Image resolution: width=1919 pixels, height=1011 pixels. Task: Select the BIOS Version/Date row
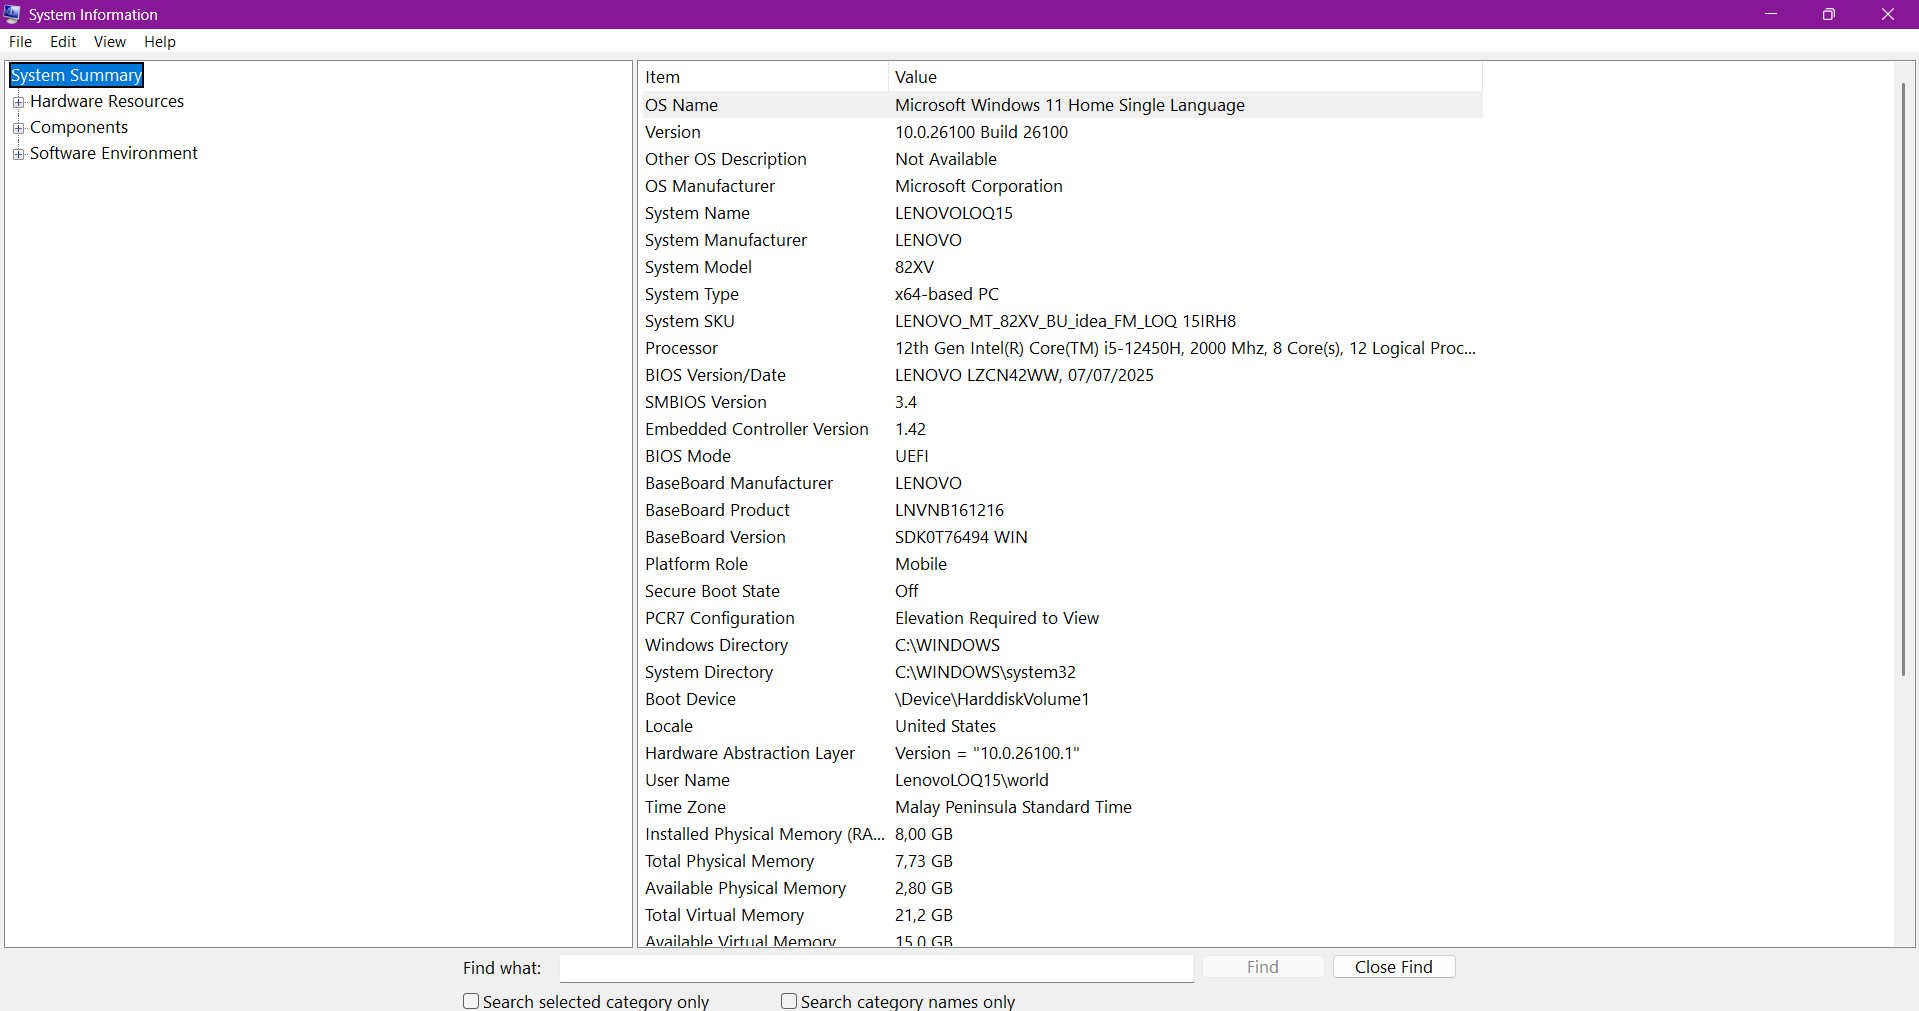pos(1060,375)
